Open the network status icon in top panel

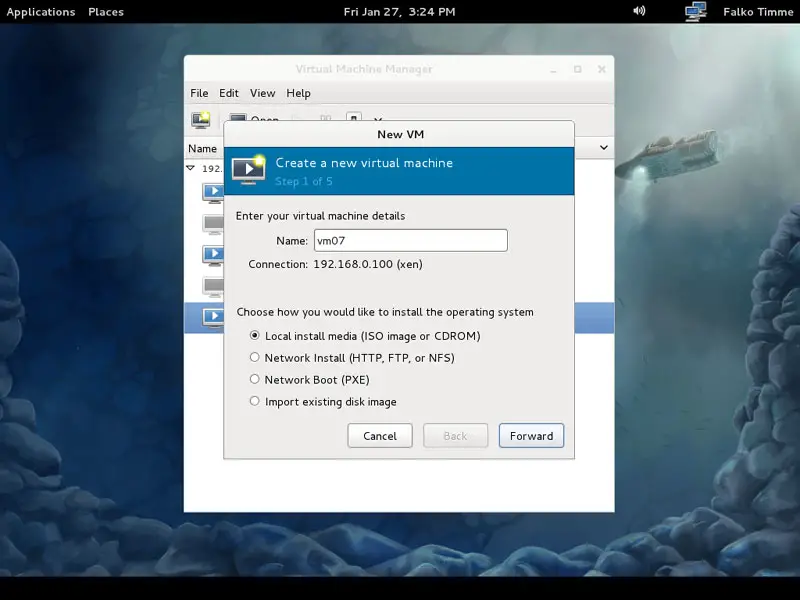click(x=695, y=11)
